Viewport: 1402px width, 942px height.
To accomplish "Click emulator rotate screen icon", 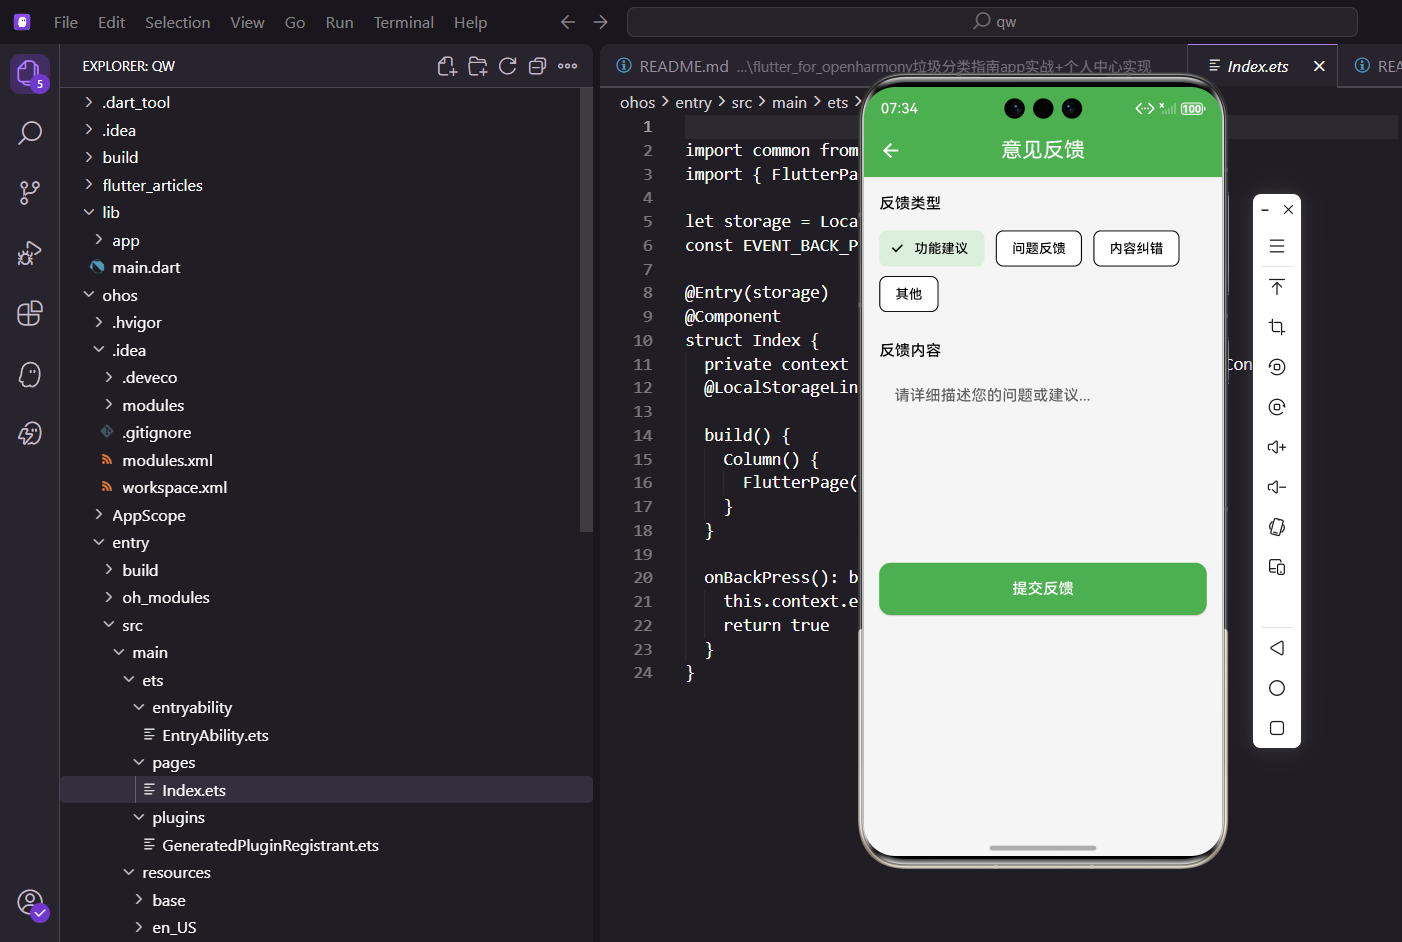I will click(1277, 527).
